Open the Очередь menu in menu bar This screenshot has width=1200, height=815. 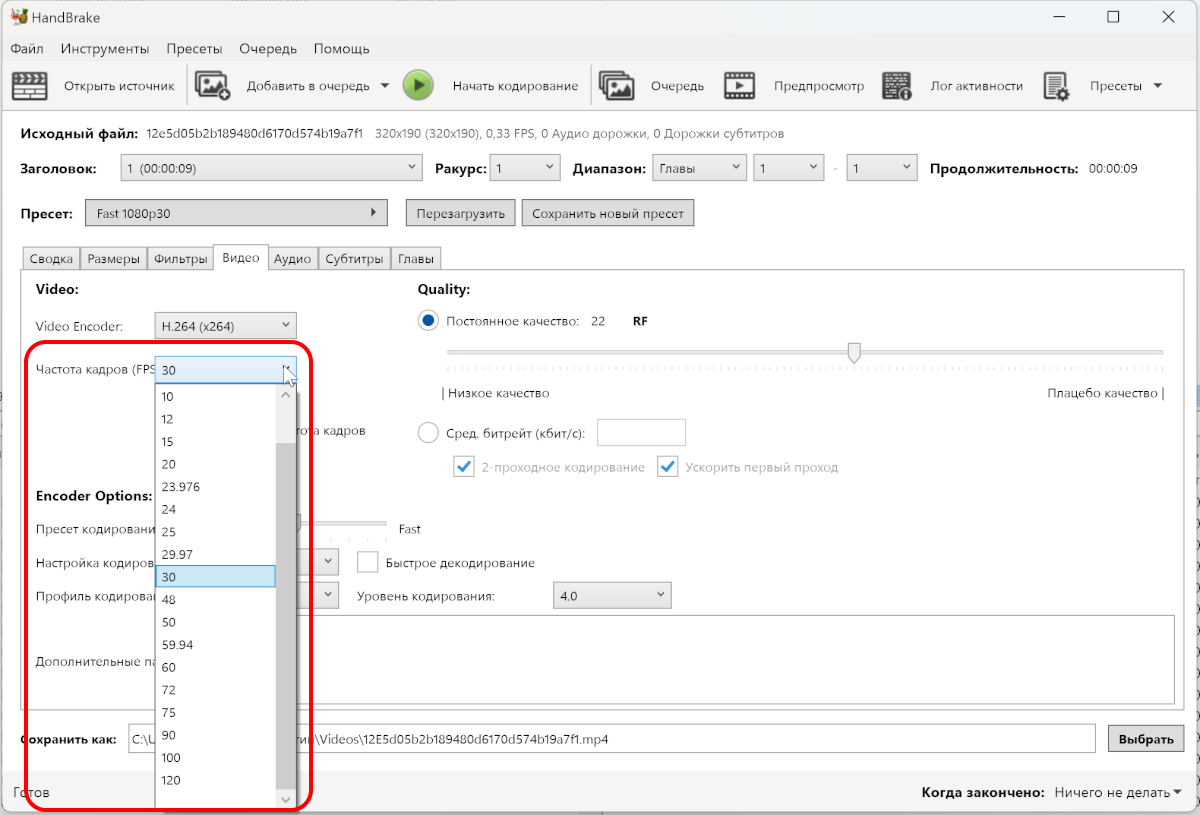point(268,48)
